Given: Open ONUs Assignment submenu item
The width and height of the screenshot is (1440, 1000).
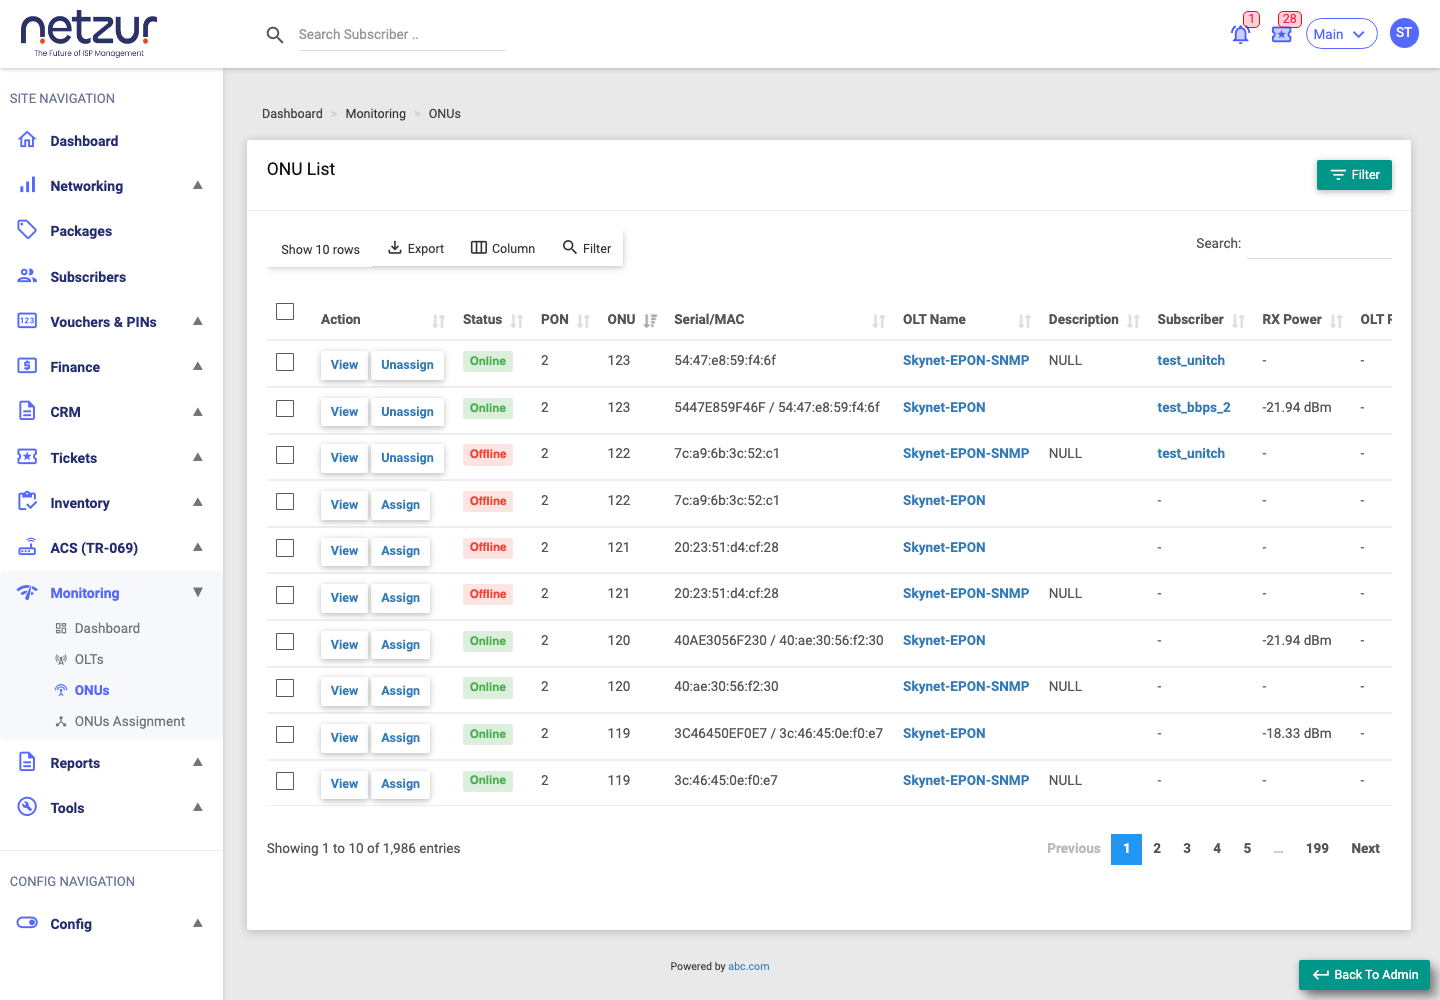Looking at the screenshot, I should pyautogui.click(x=130, y=721).
